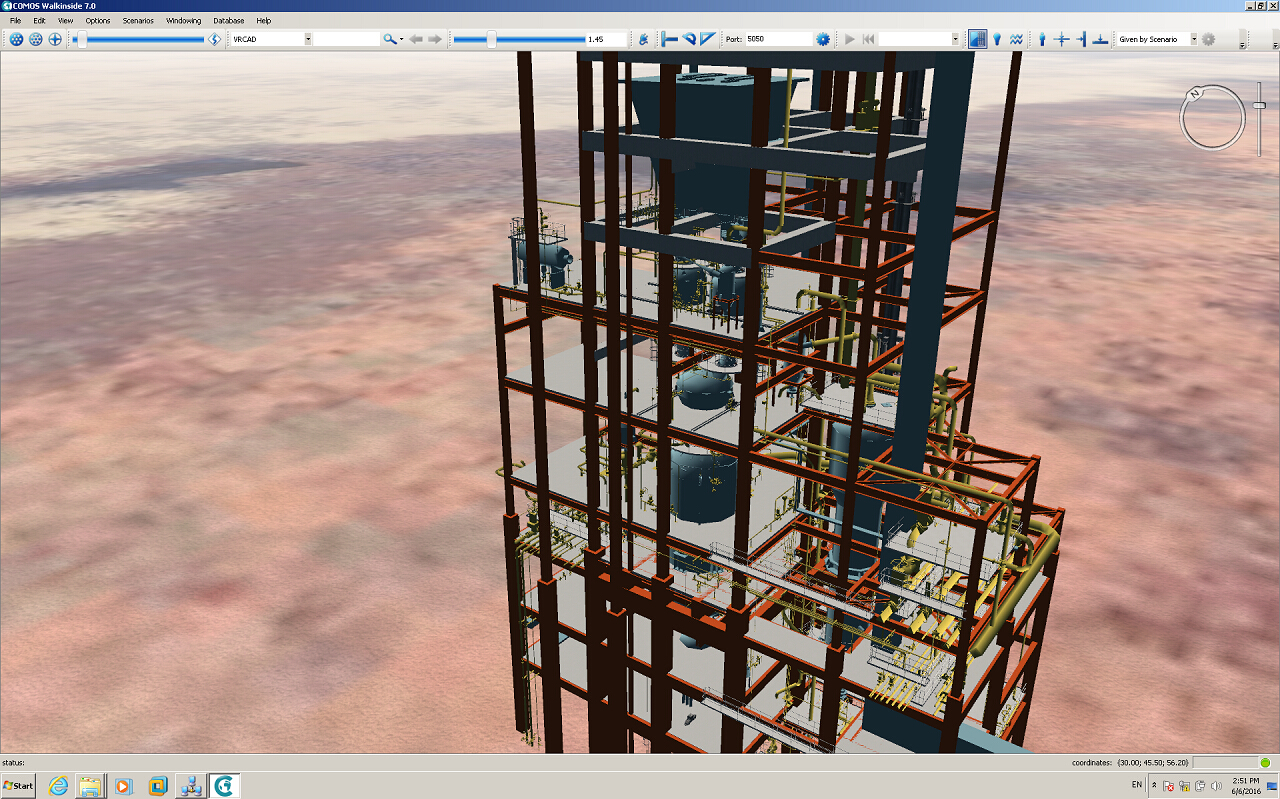Viewport: 1280px width, 799px height.
Task: Click the blue gear next to Port field
Action: tap(823, 39)
